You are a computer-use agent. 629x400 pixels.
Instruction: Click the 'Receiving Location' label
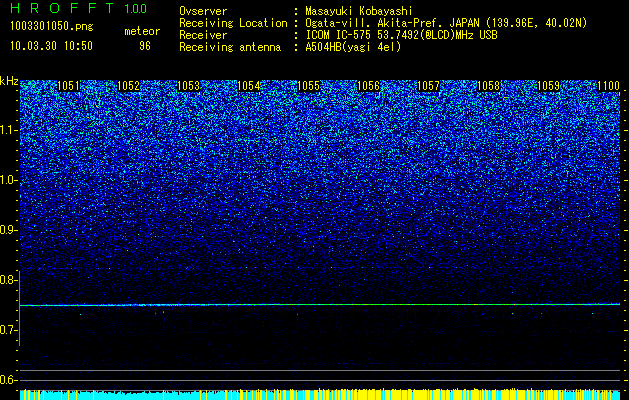click(x=233, y=23)
